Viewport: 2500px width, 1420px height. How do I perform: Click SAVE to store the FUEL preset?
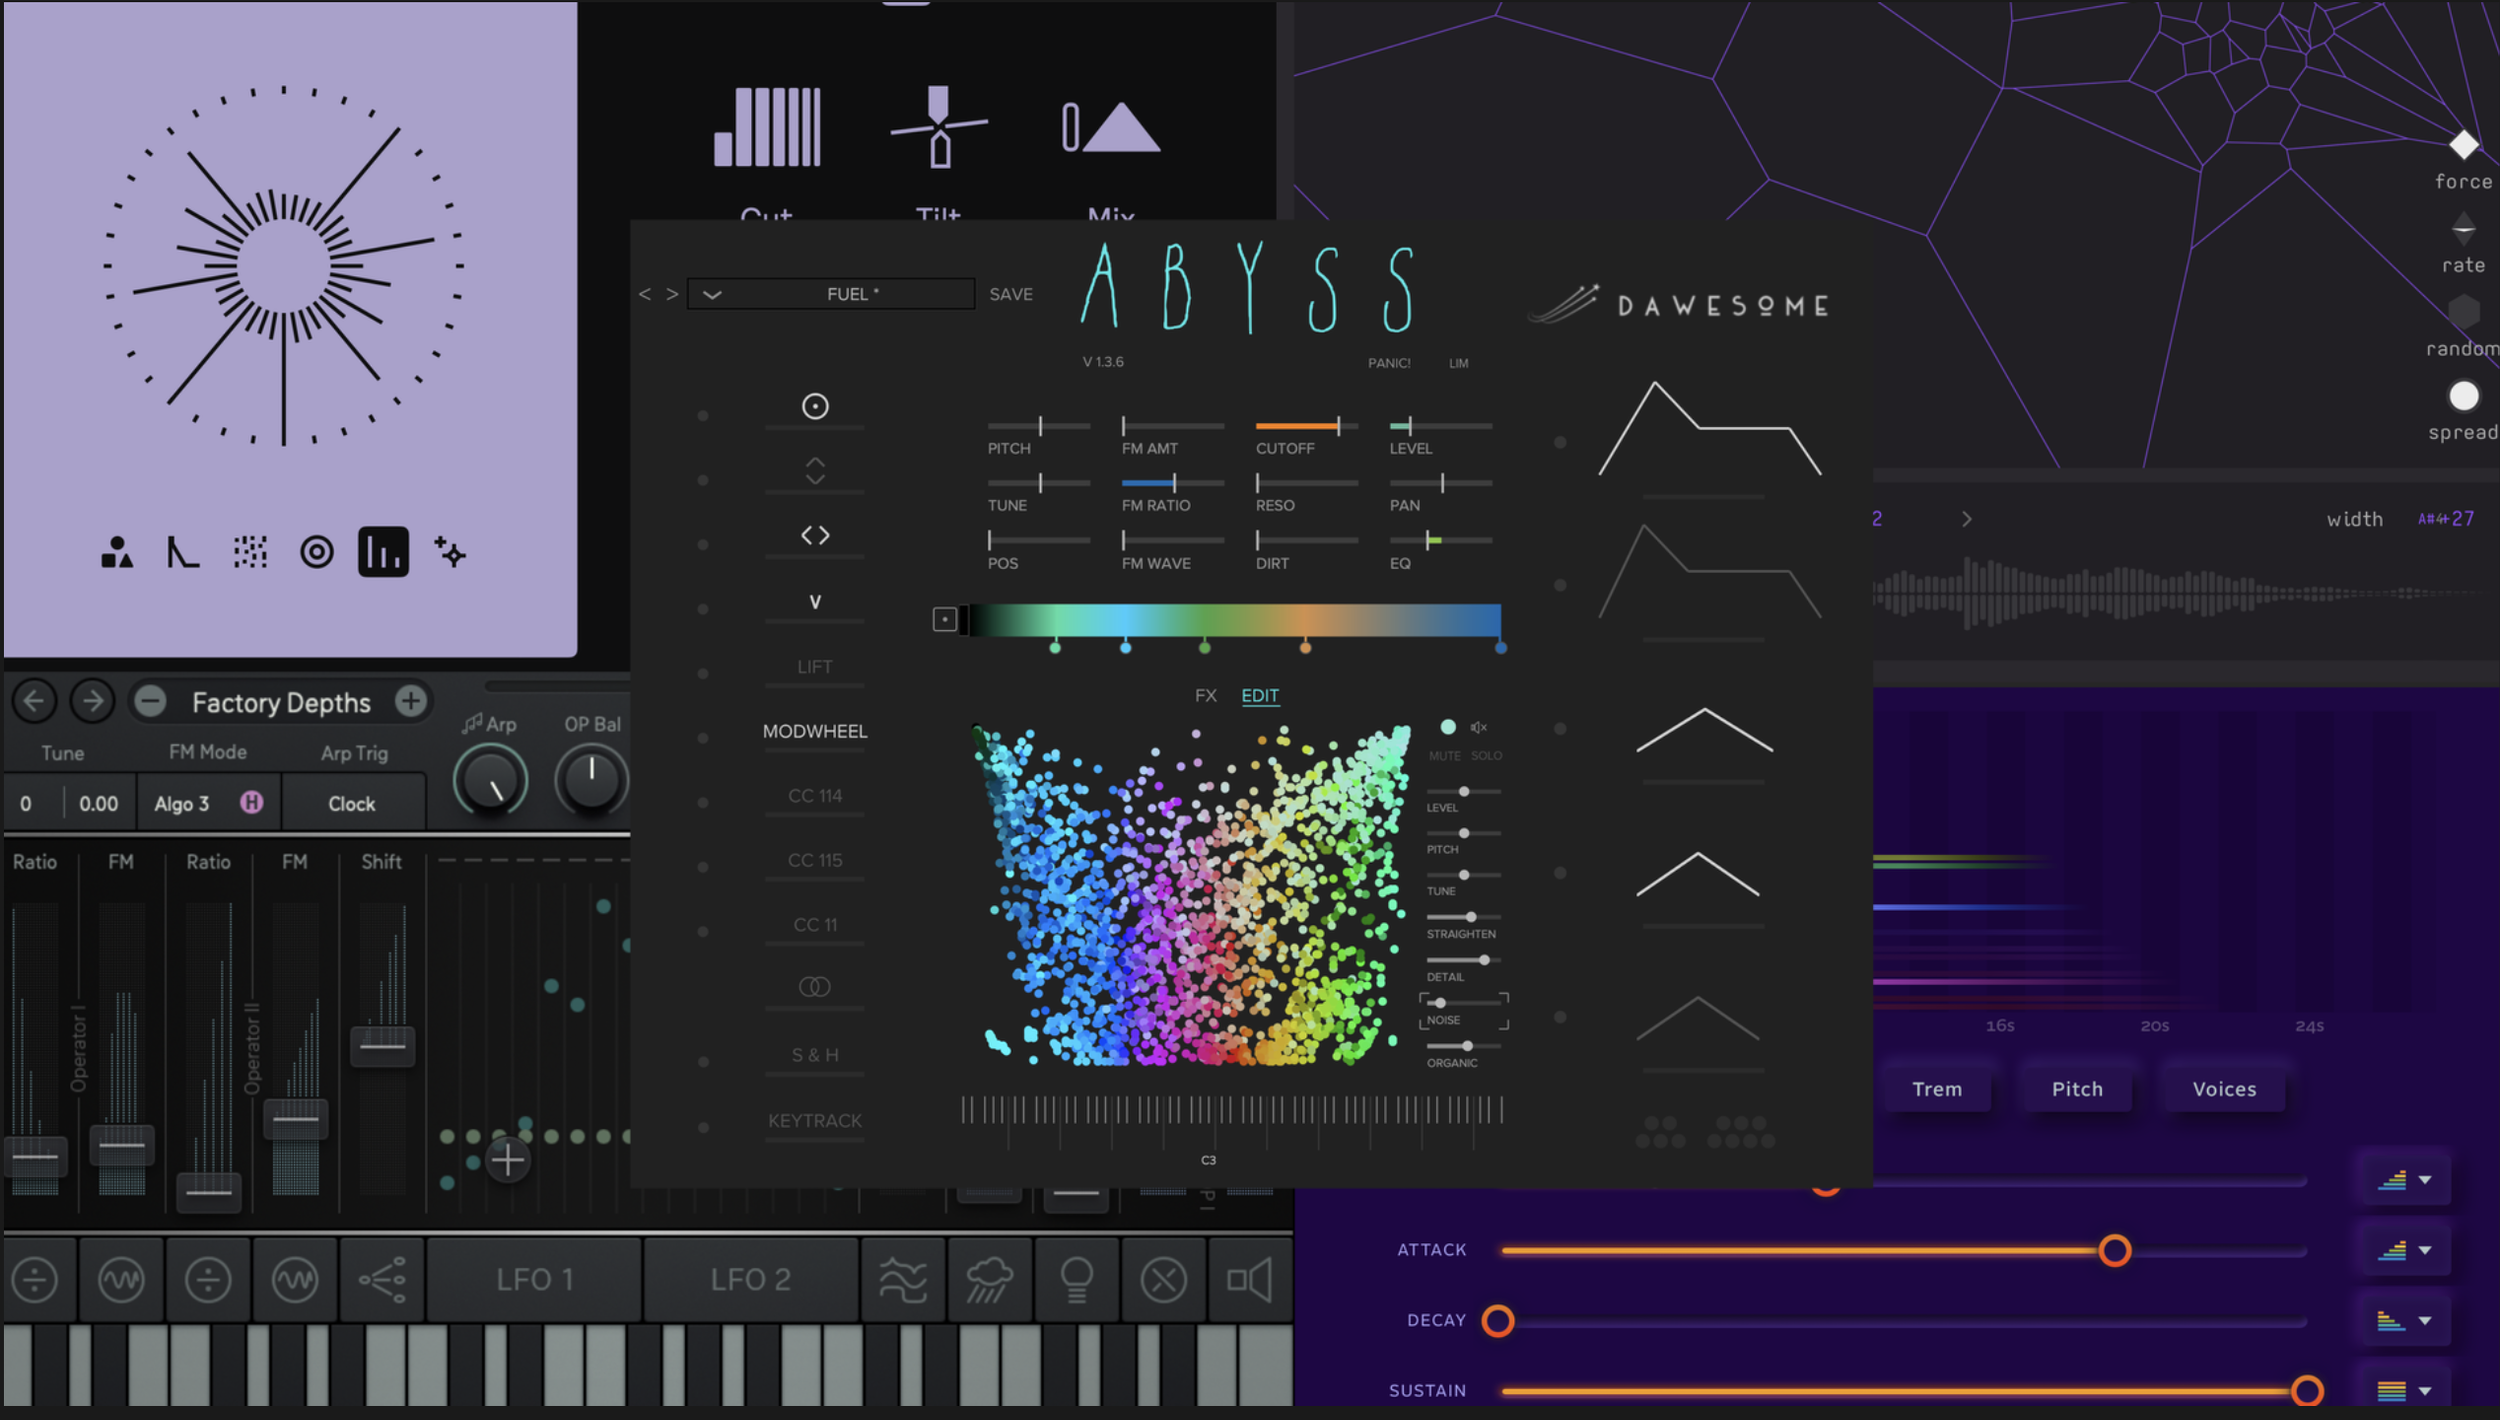(1010, 293)
